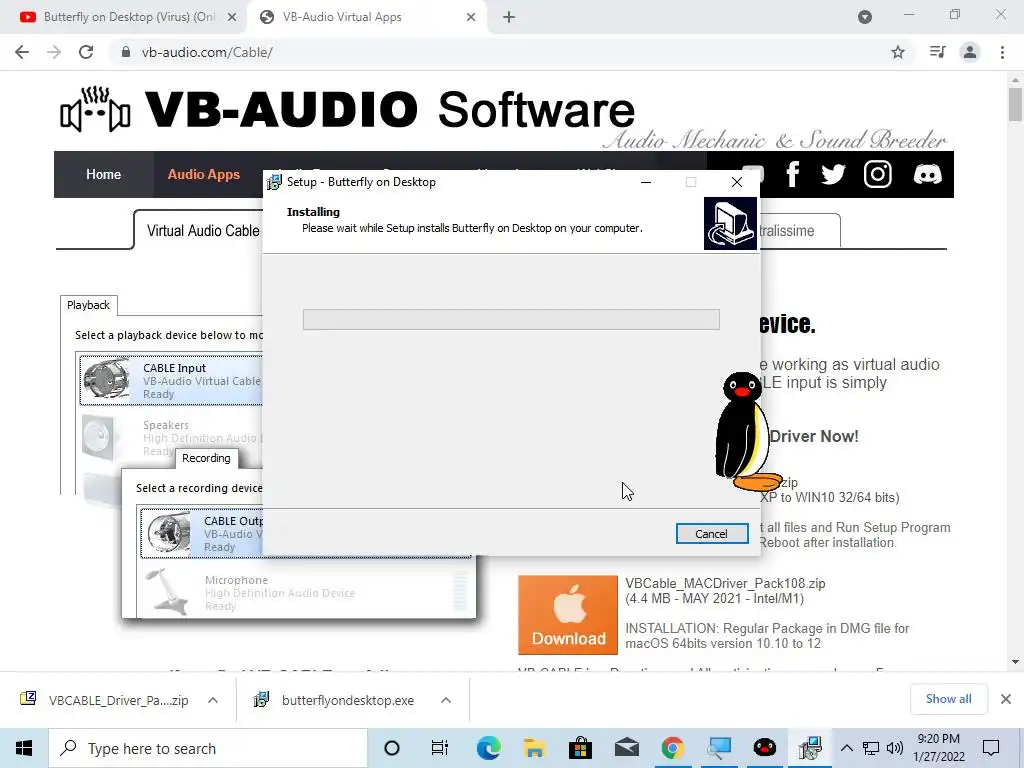
Task: Expand options for the VBCABLE zip download
Action: click(213, 700)
